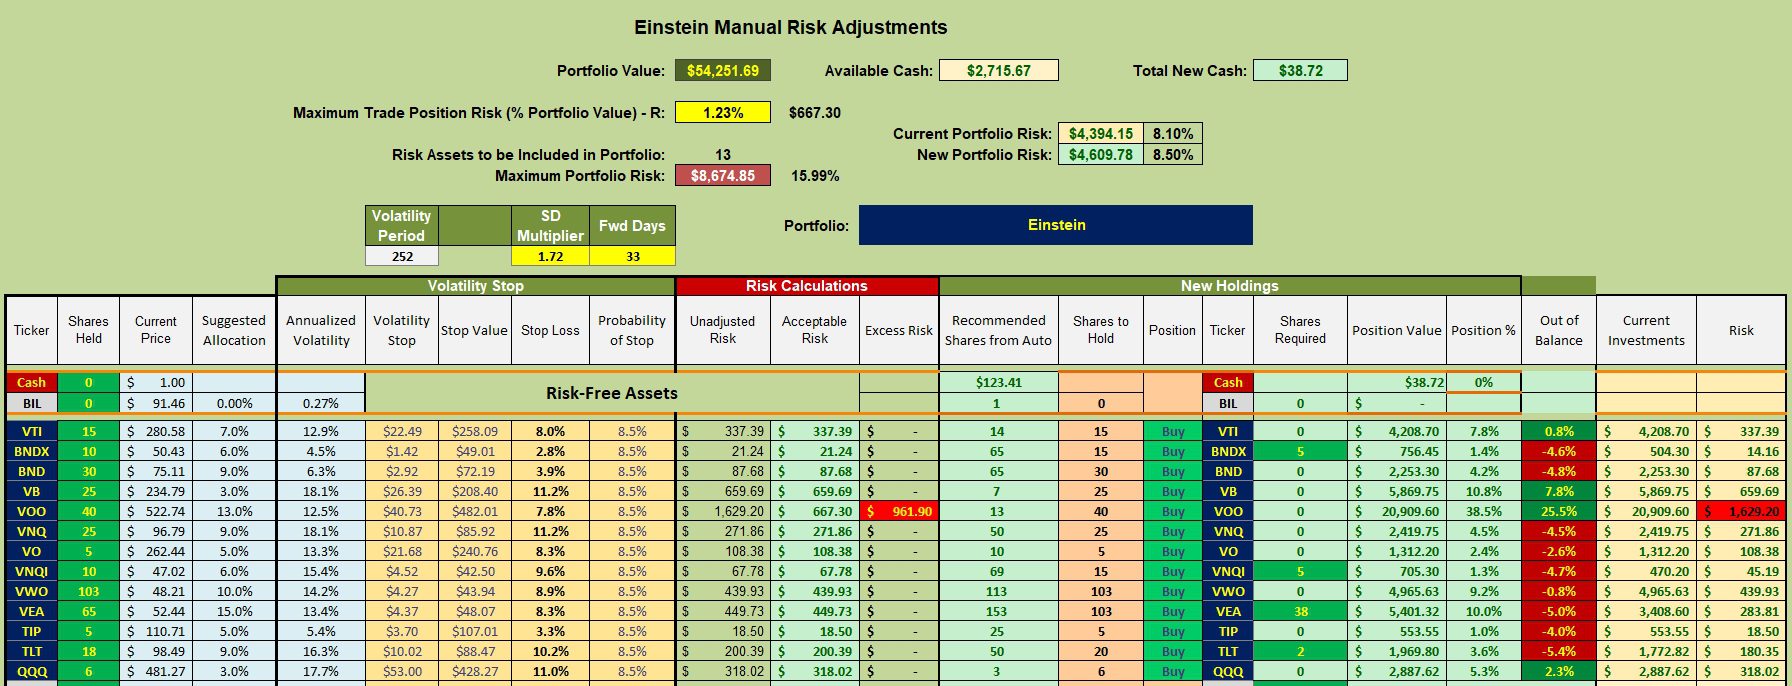Click the Probability of Stop column header

click(632, 330)
